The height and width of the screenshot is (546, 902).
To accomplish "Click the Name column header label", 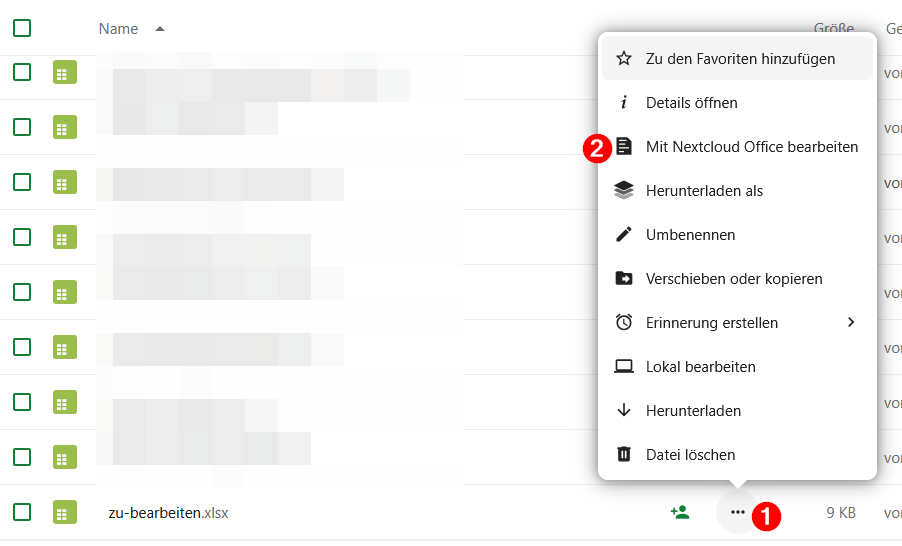I will [118, 29].
